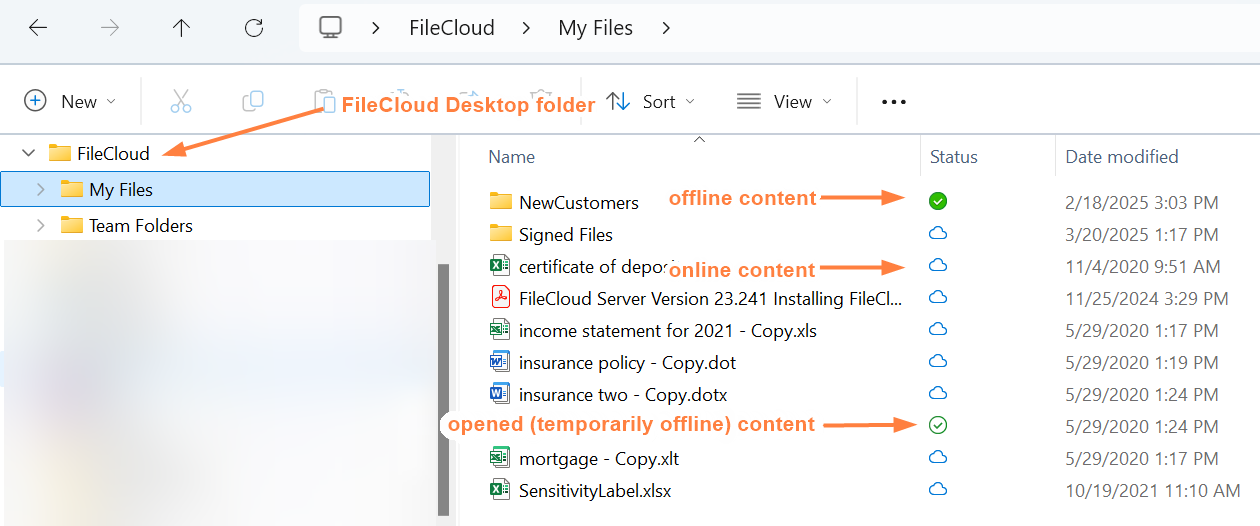Screen dimensions: 1260x526
Task: Click the Refresh icon
Action: (254, 28)
